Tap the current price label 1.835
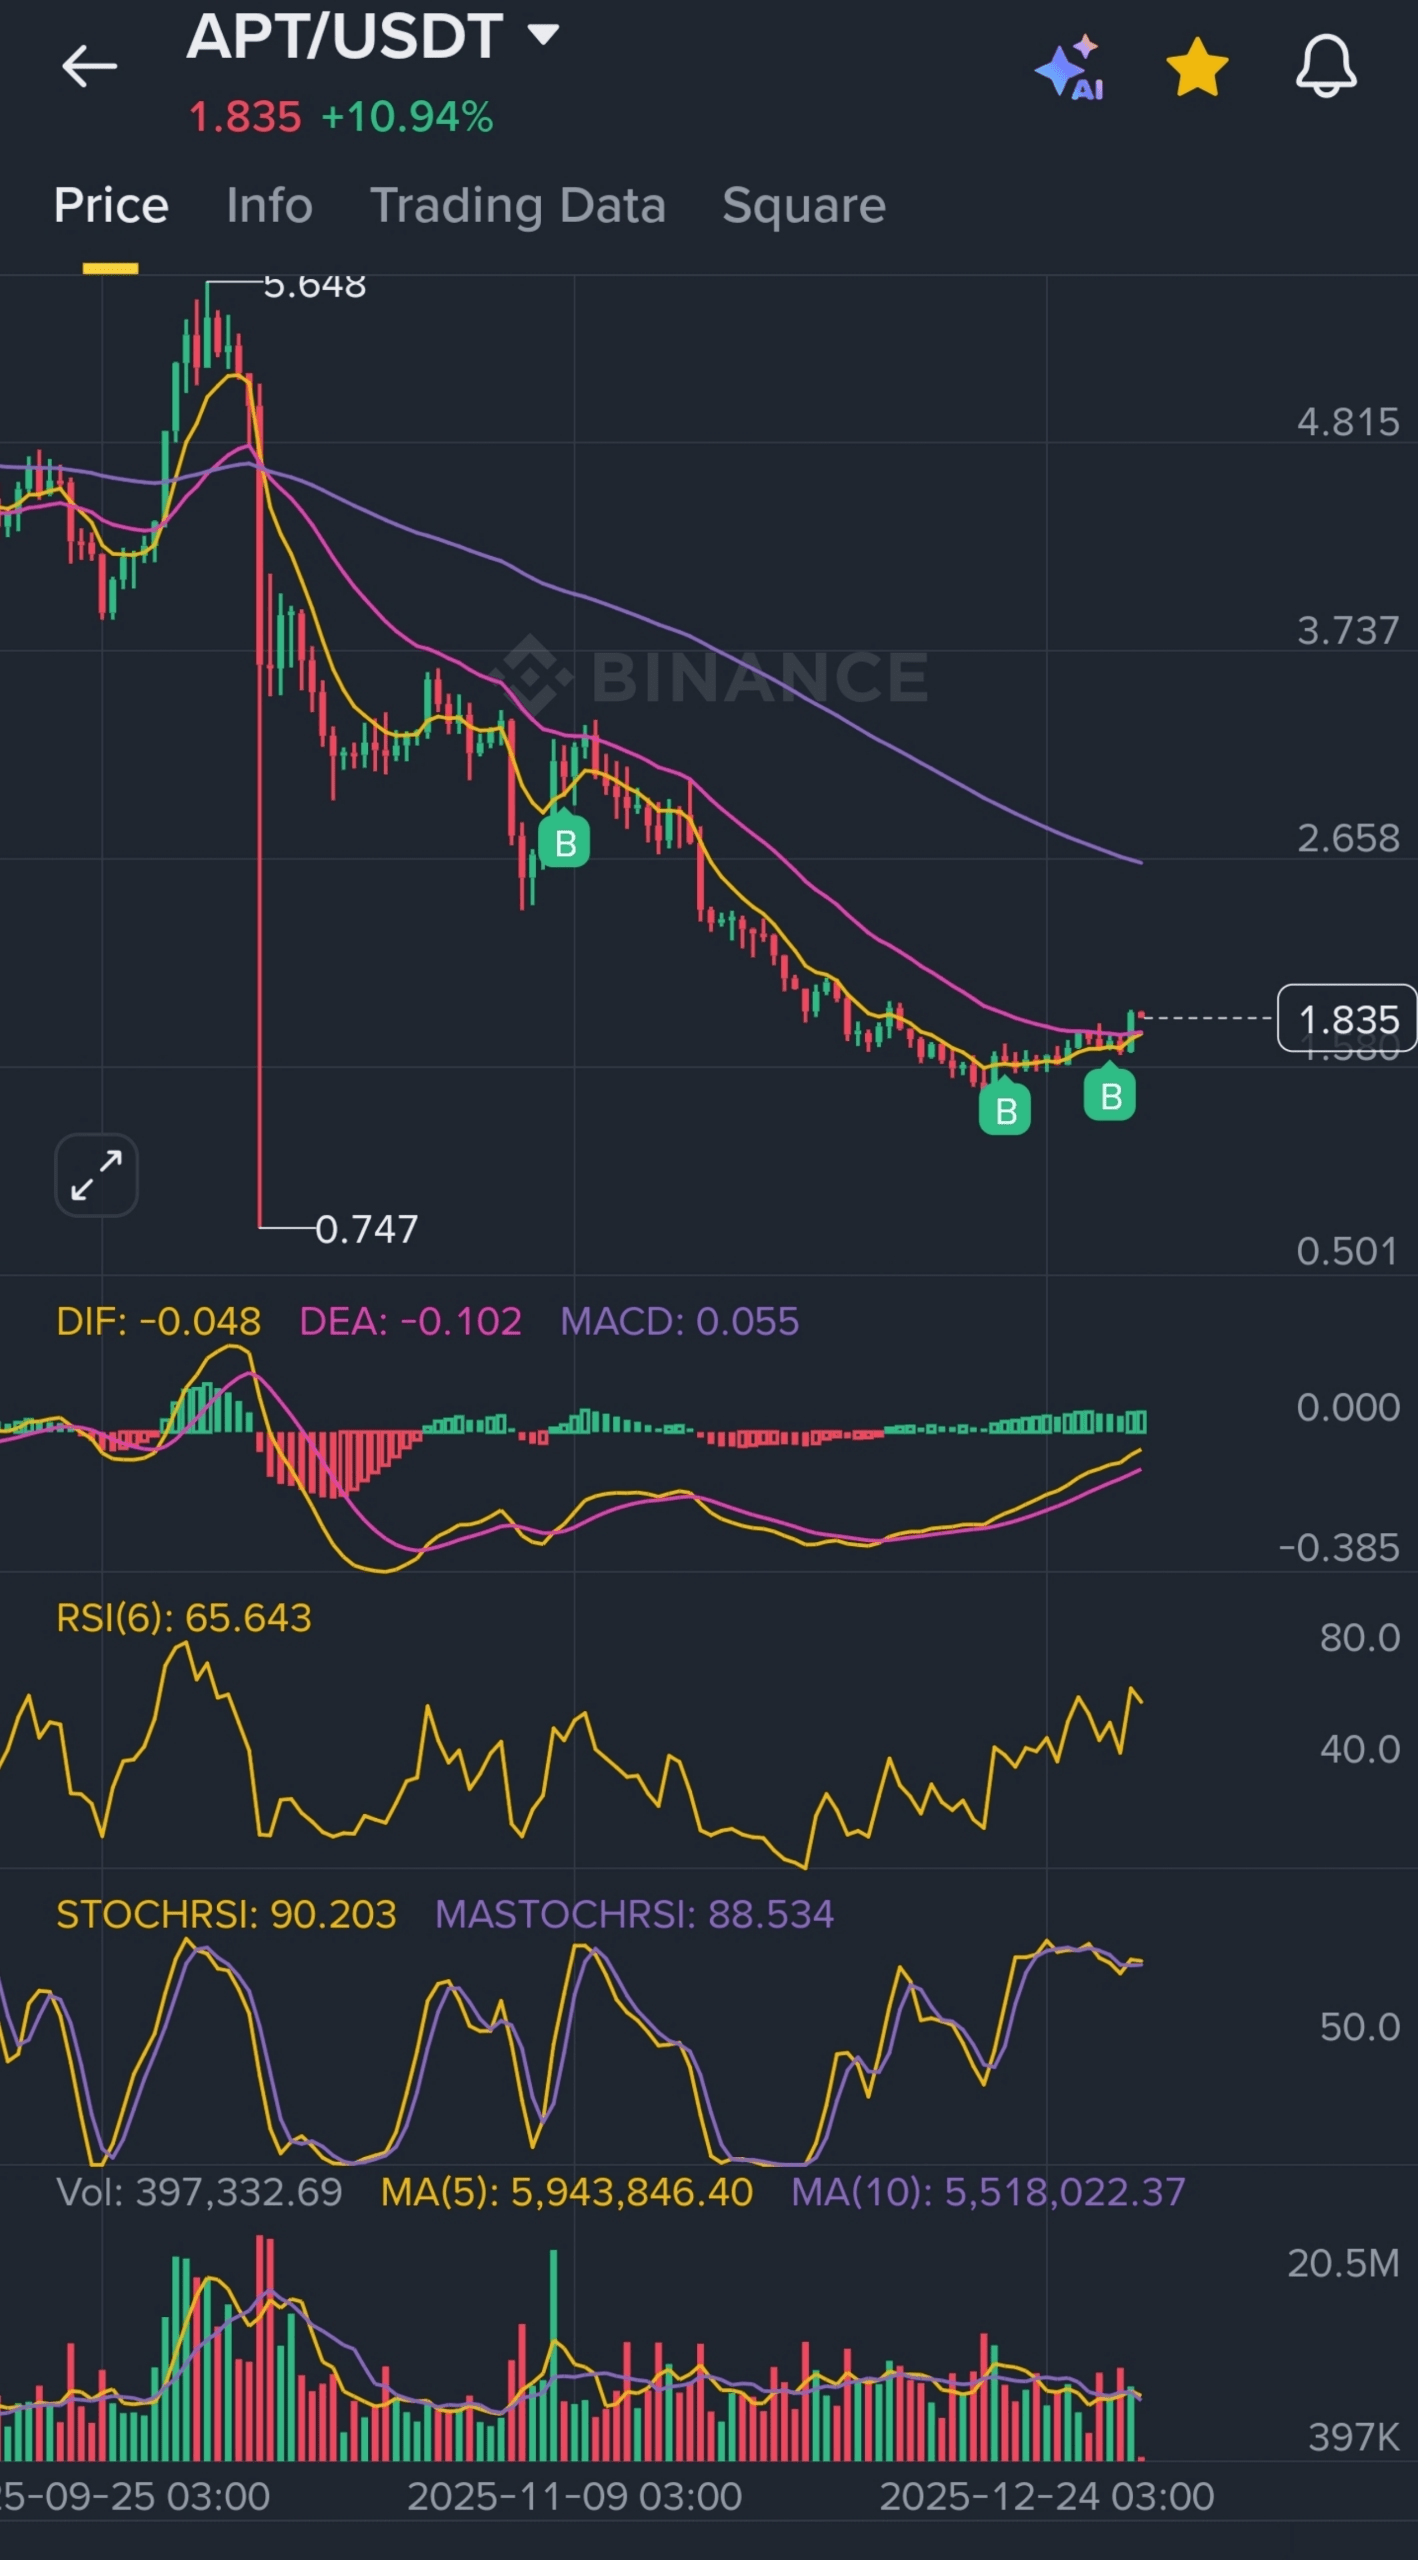1418x2560 pixels. [x=1347, y=1018]
